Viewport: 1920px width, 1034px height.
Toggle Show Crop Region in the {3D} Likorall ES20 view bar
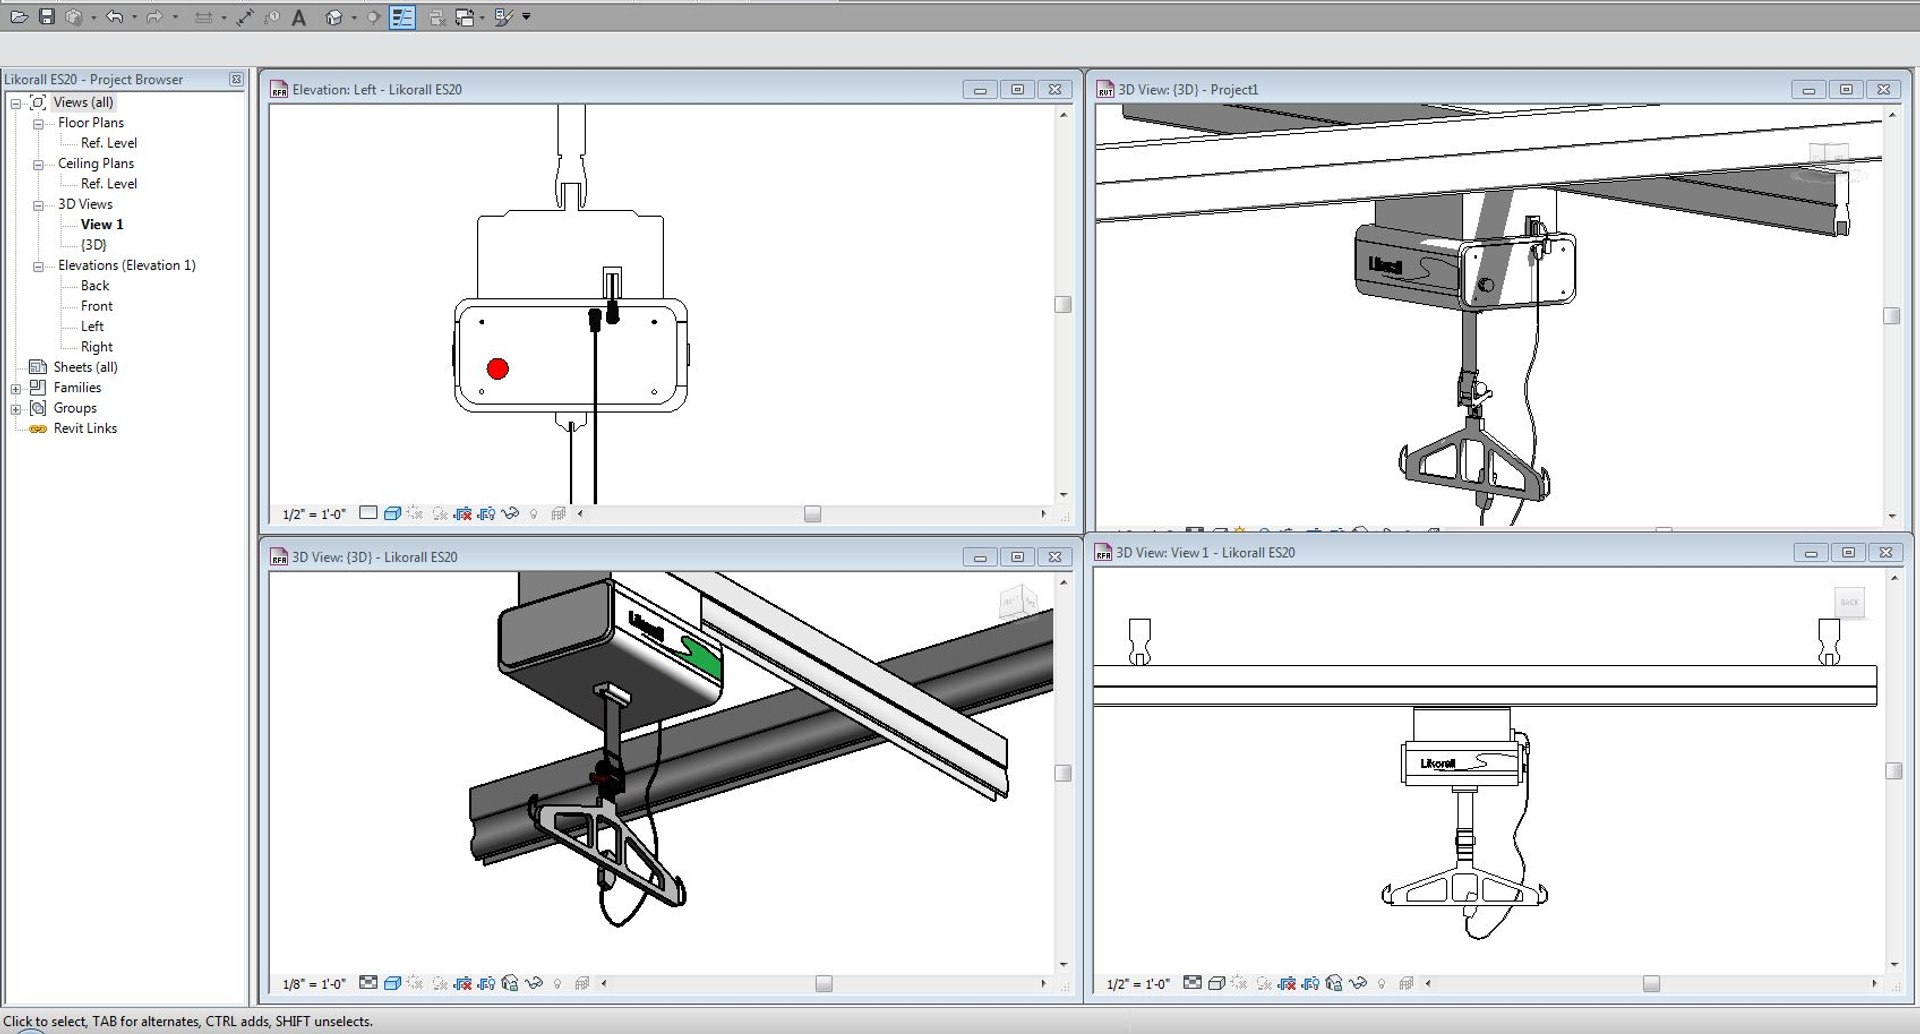pos(486,984)
